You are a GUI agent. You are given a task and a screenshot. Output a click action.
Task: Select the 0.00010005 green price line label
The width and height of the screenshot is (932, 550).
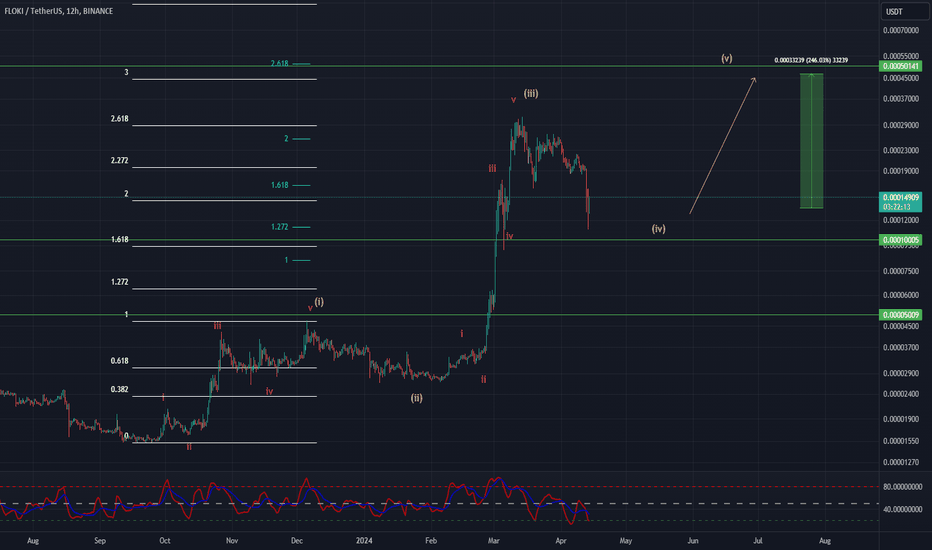click(900, 240)
